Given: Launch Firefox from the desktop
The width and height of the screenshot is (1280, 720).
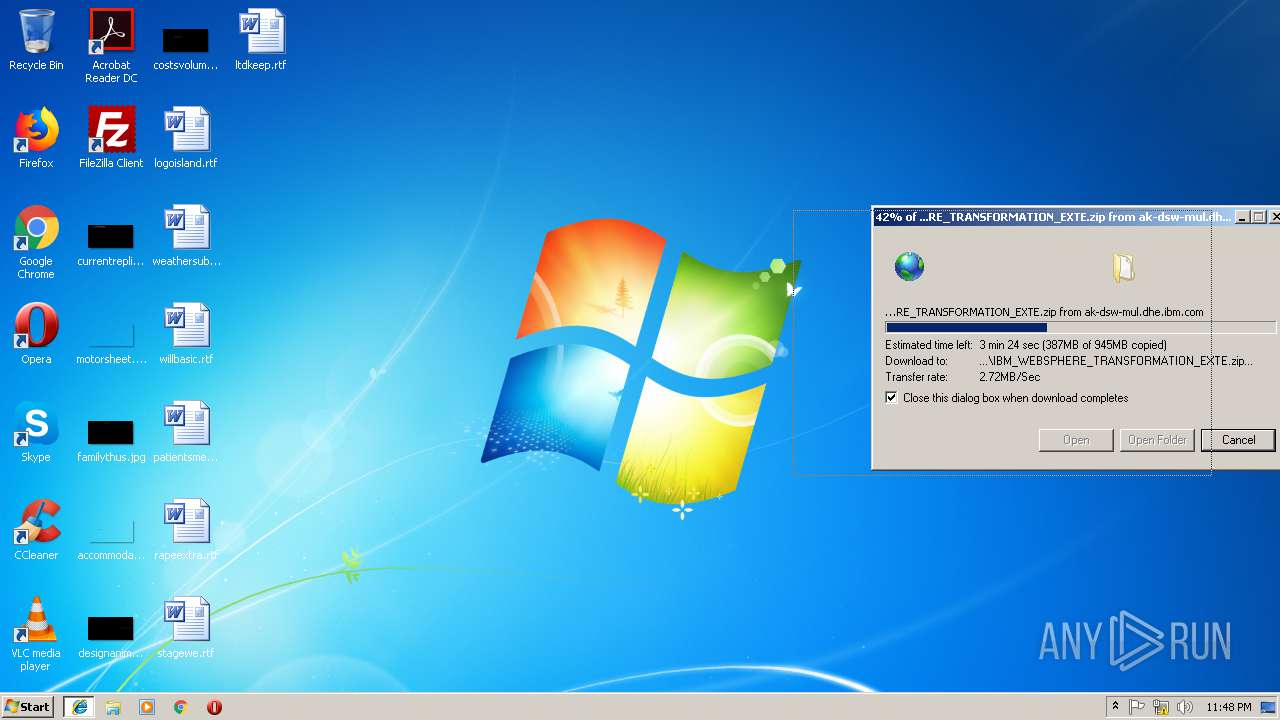Looking at the screenshot, I should click(36, 138).
